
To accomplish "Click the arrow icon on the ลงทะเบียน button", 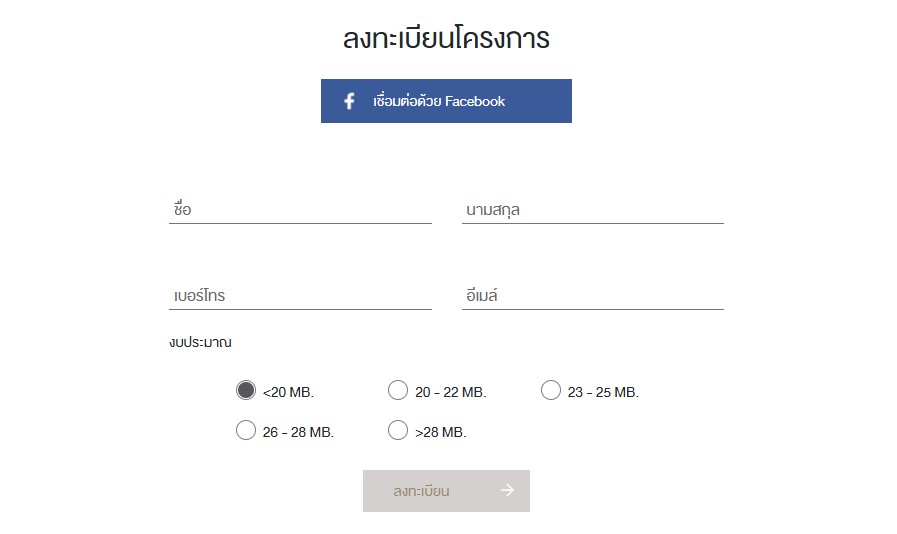I will (507, 490).
